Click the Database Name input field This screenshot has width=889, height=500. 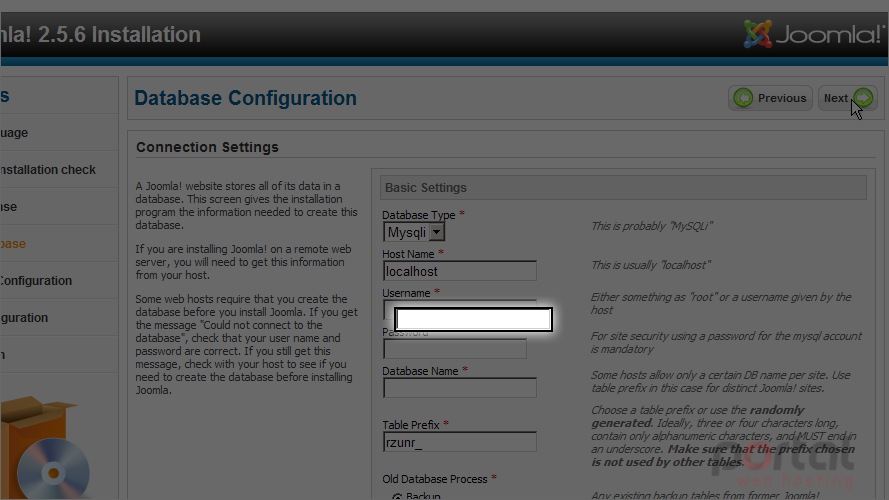[x=460, y=388]
